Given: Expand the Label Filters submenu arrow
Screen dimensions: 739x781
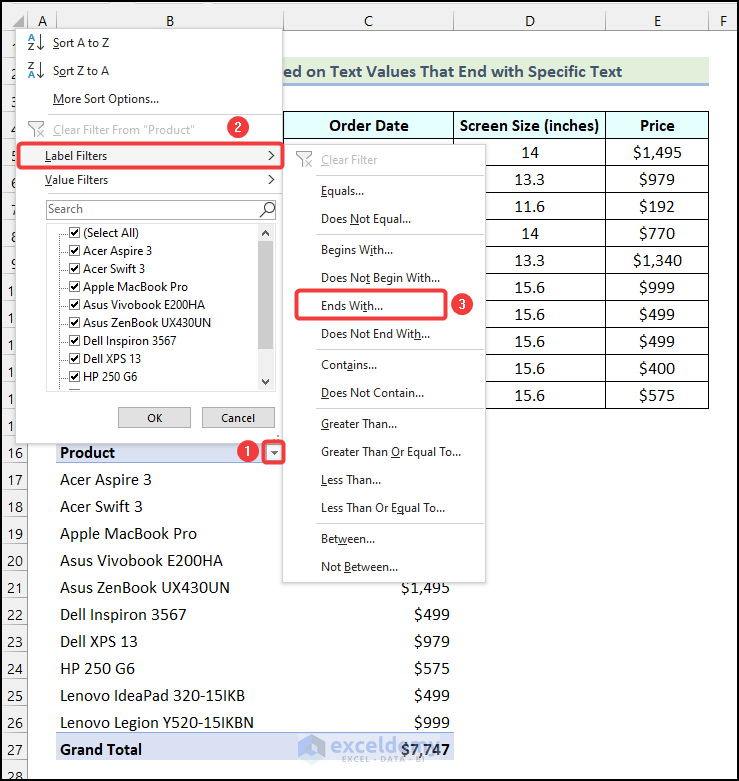Looking at the screenshot, I should click(271, 155).
